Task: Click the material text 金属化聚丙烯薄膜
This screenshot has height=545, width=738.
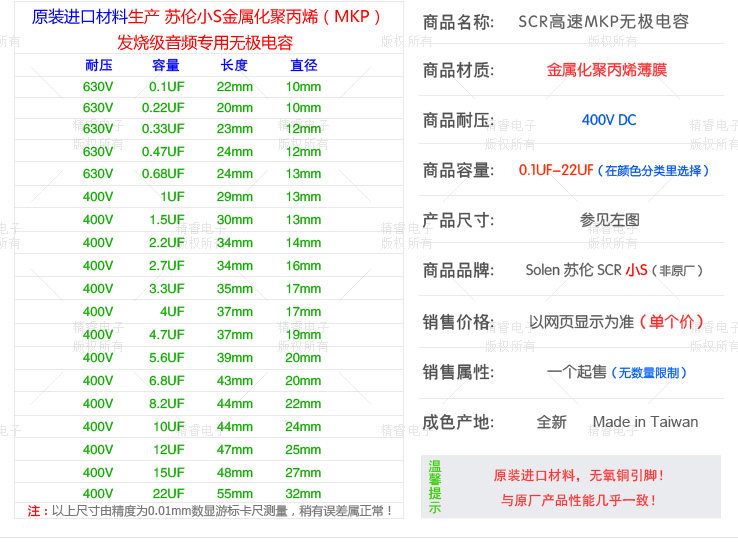Action: coord(607,71)
